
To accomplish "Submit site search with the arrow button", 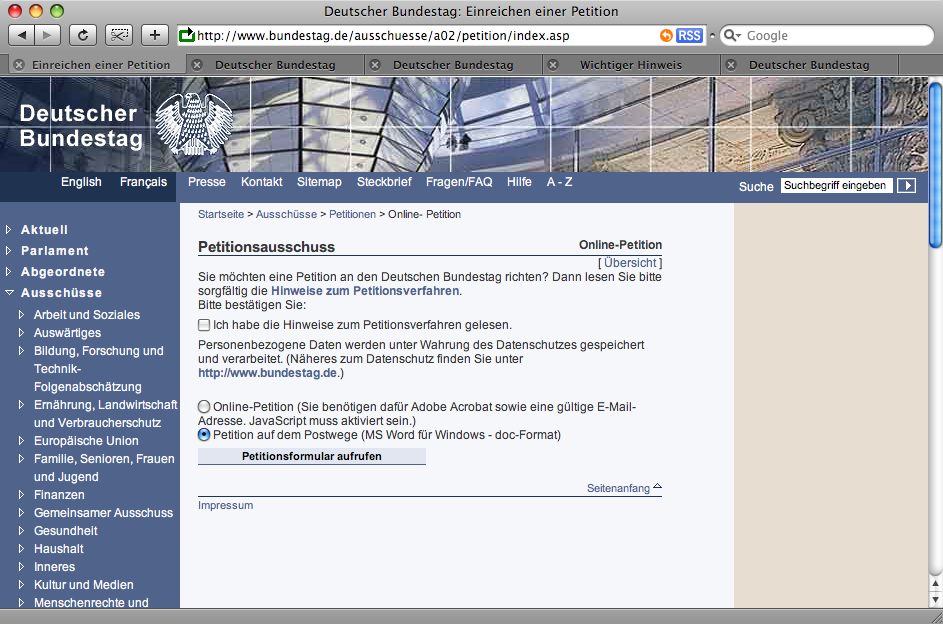I will 906,186.
